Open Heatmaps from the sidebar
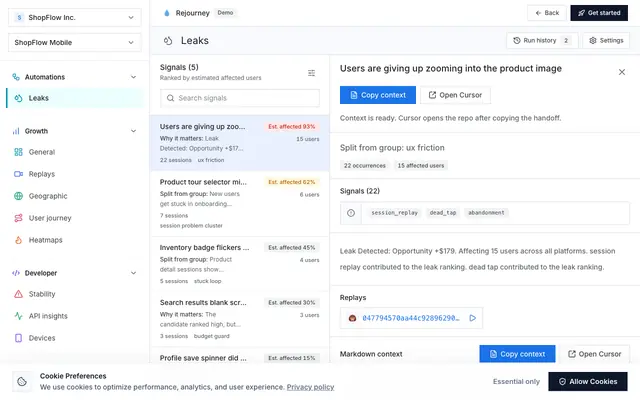Image resolution: width=640 pixels, height=400 pixels. point(45,240)
